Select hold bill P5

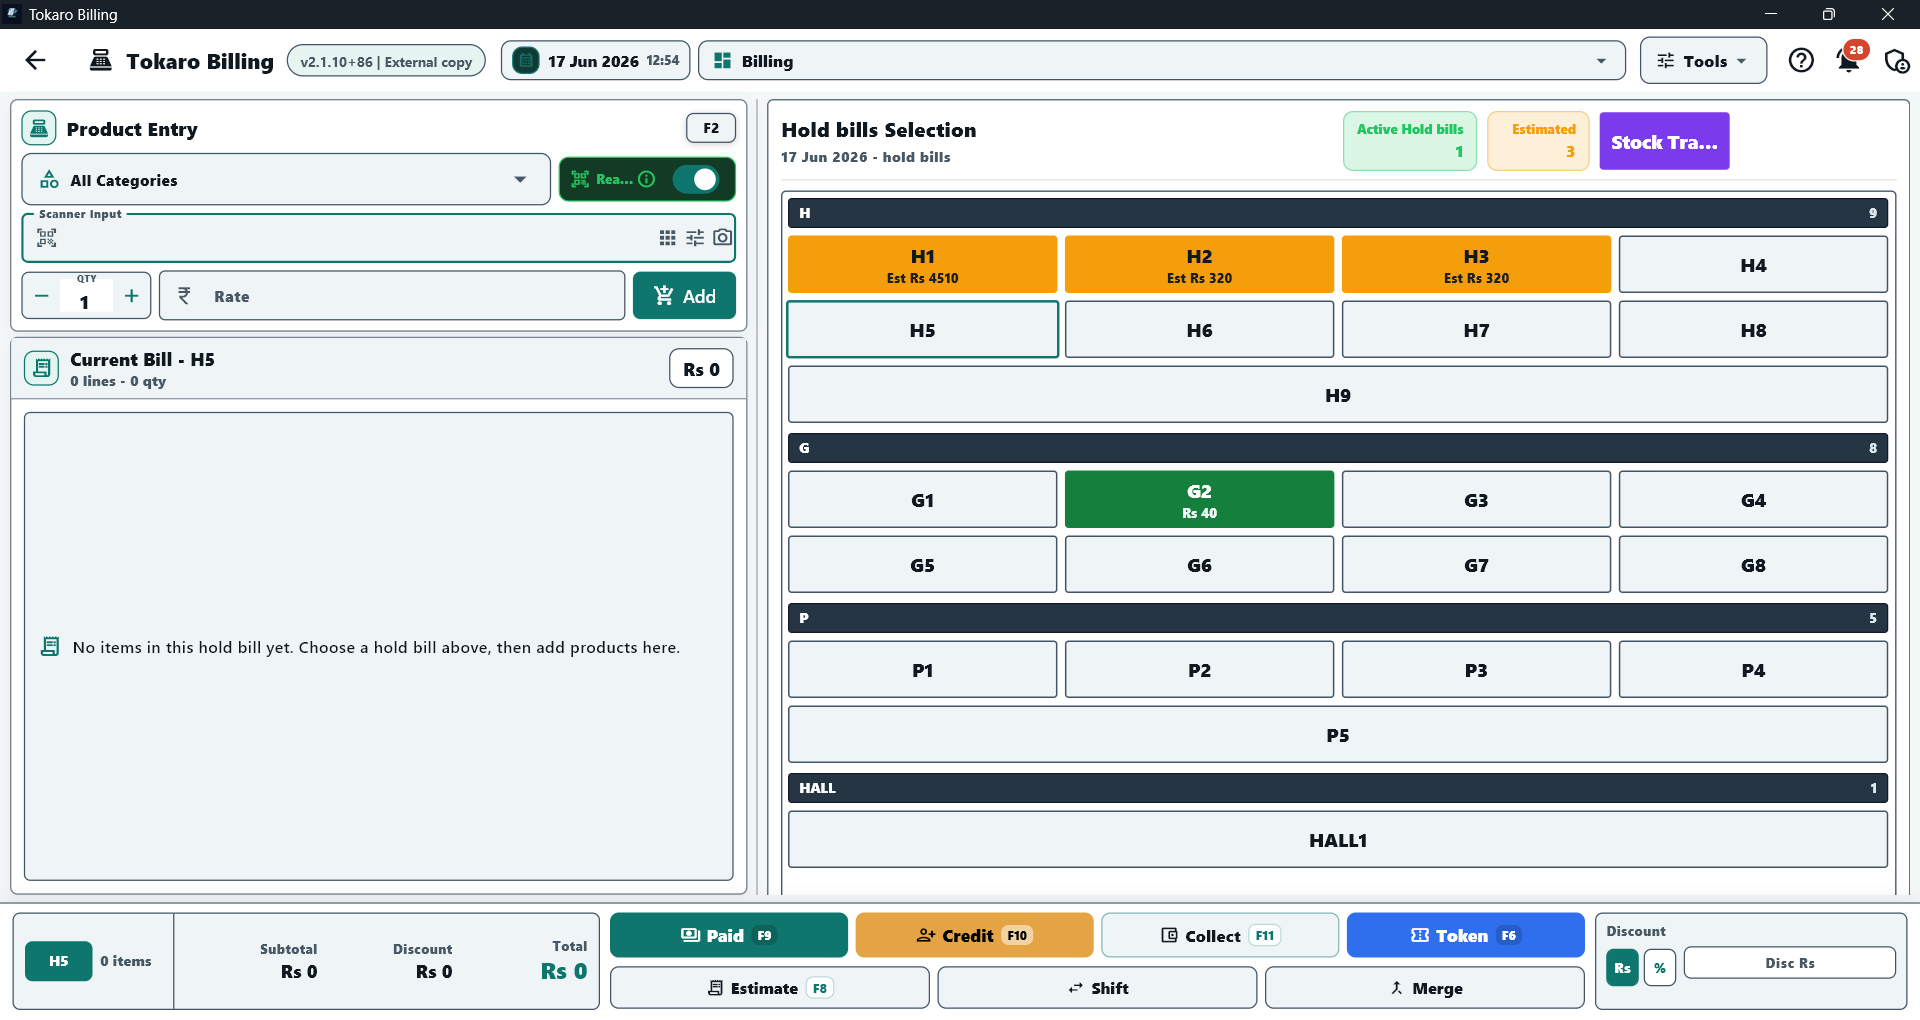(1338, 735)
